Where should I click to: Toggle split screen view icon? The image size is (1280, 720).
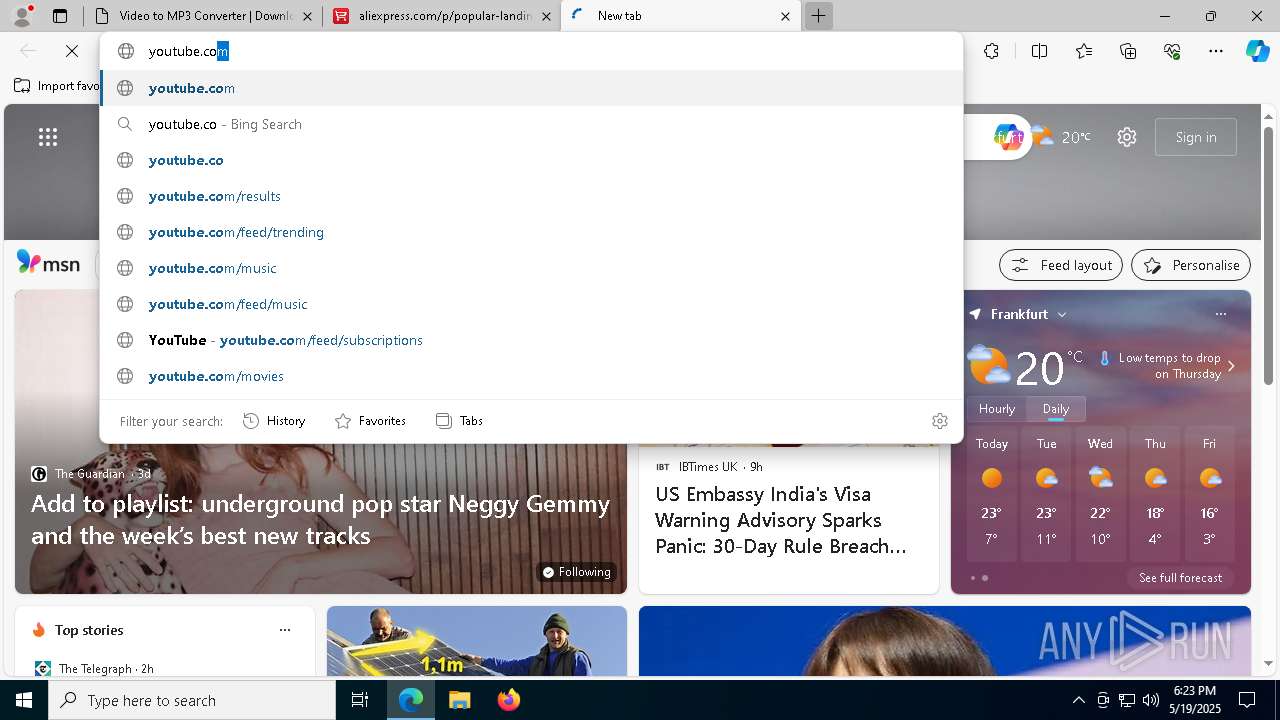[1039, 51]
